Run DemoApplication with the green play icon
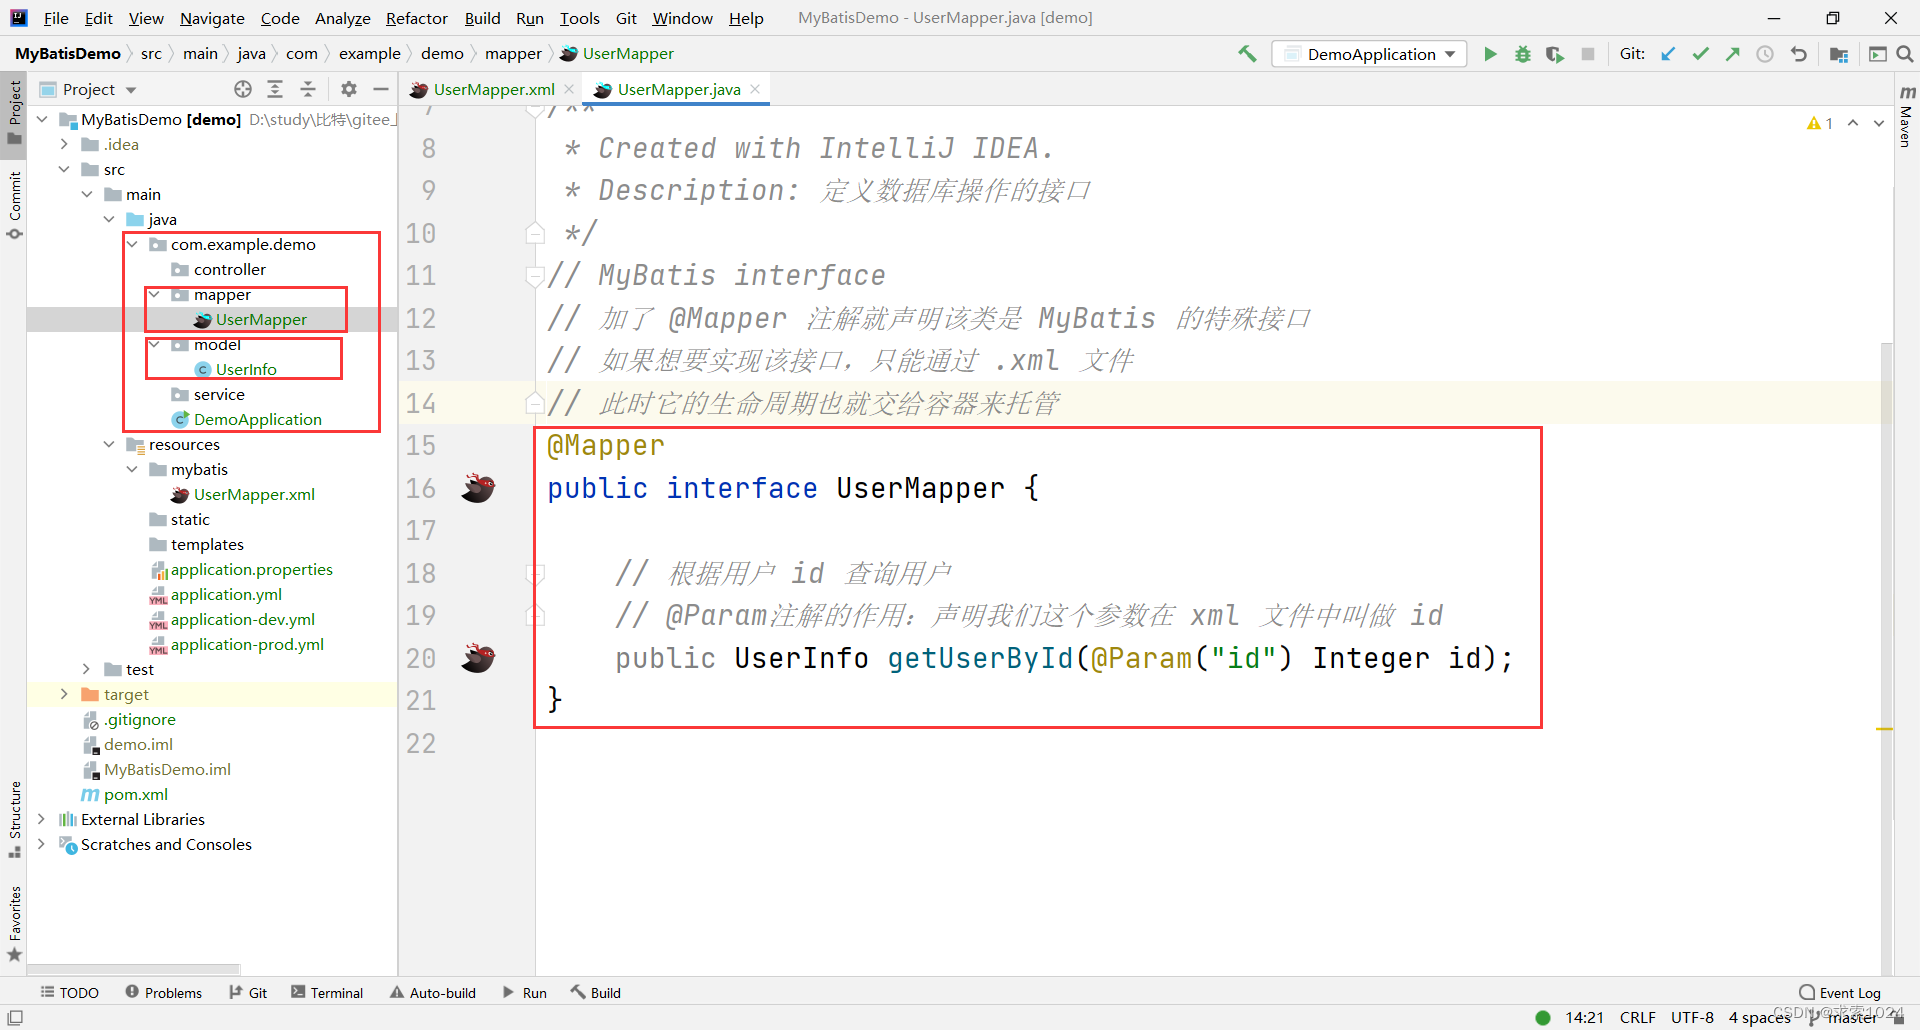This screenshot has height=1030, width=1920. click(x=1490, y=54)
